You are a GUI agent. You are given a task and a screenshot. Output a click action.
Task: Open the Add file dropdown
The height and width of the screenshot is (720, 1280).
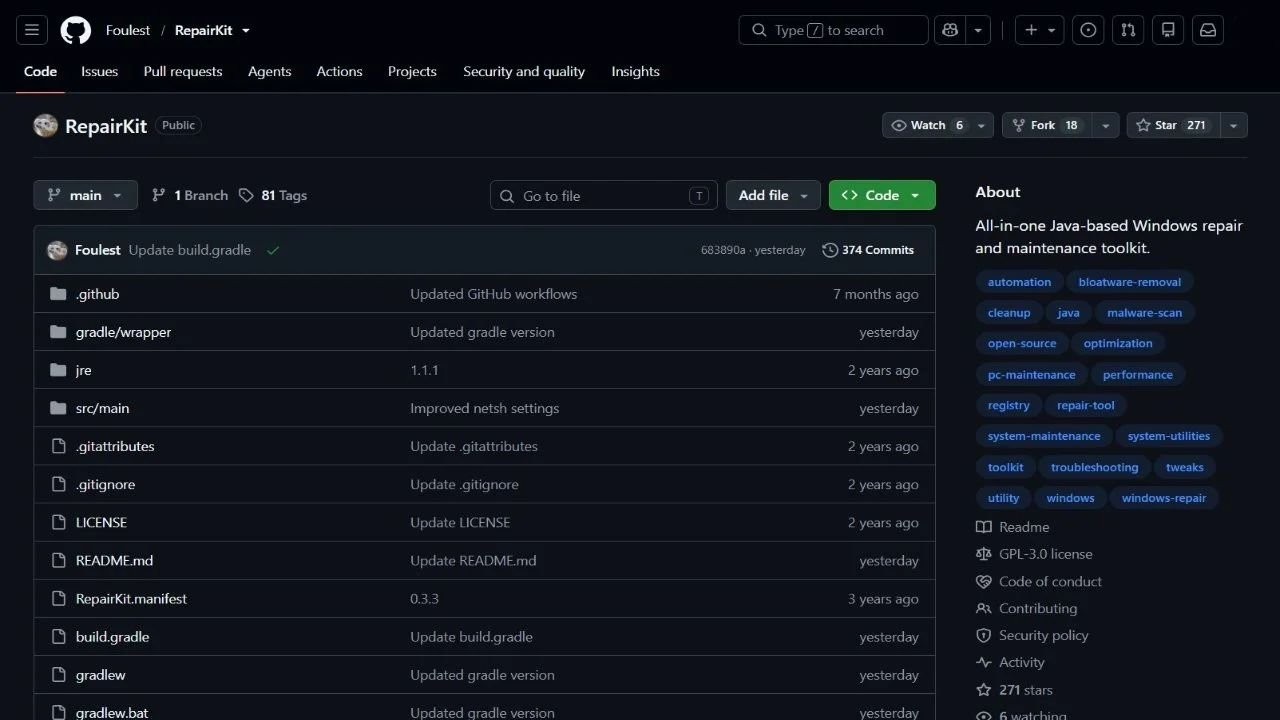(773, 195)
